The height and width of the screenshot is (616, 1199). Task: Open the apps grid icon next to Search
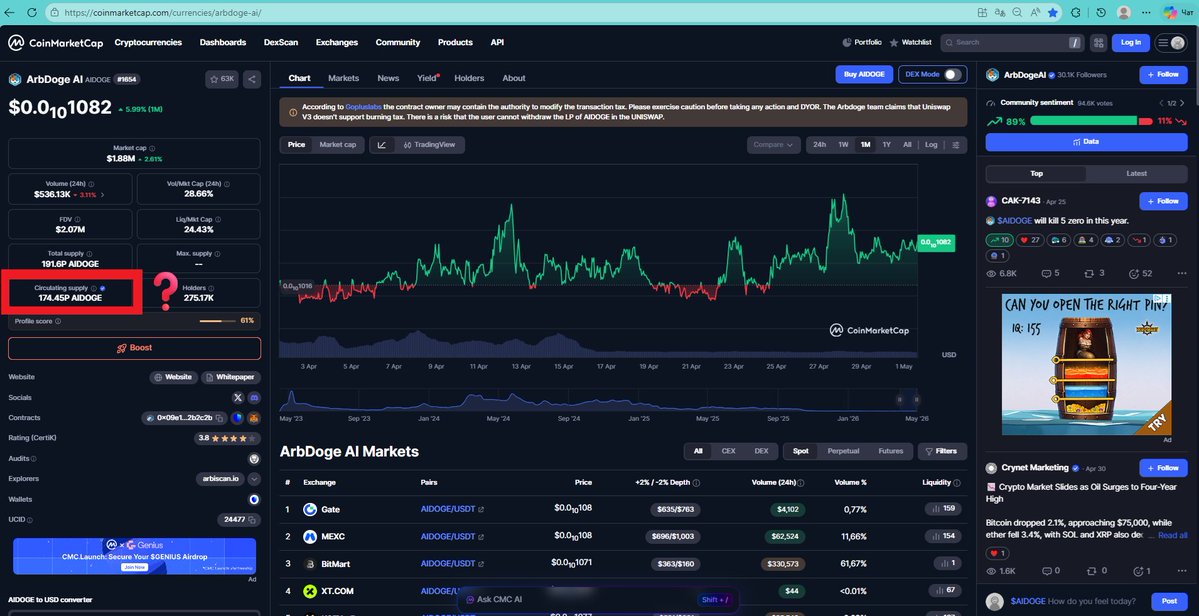(1099, 43)
